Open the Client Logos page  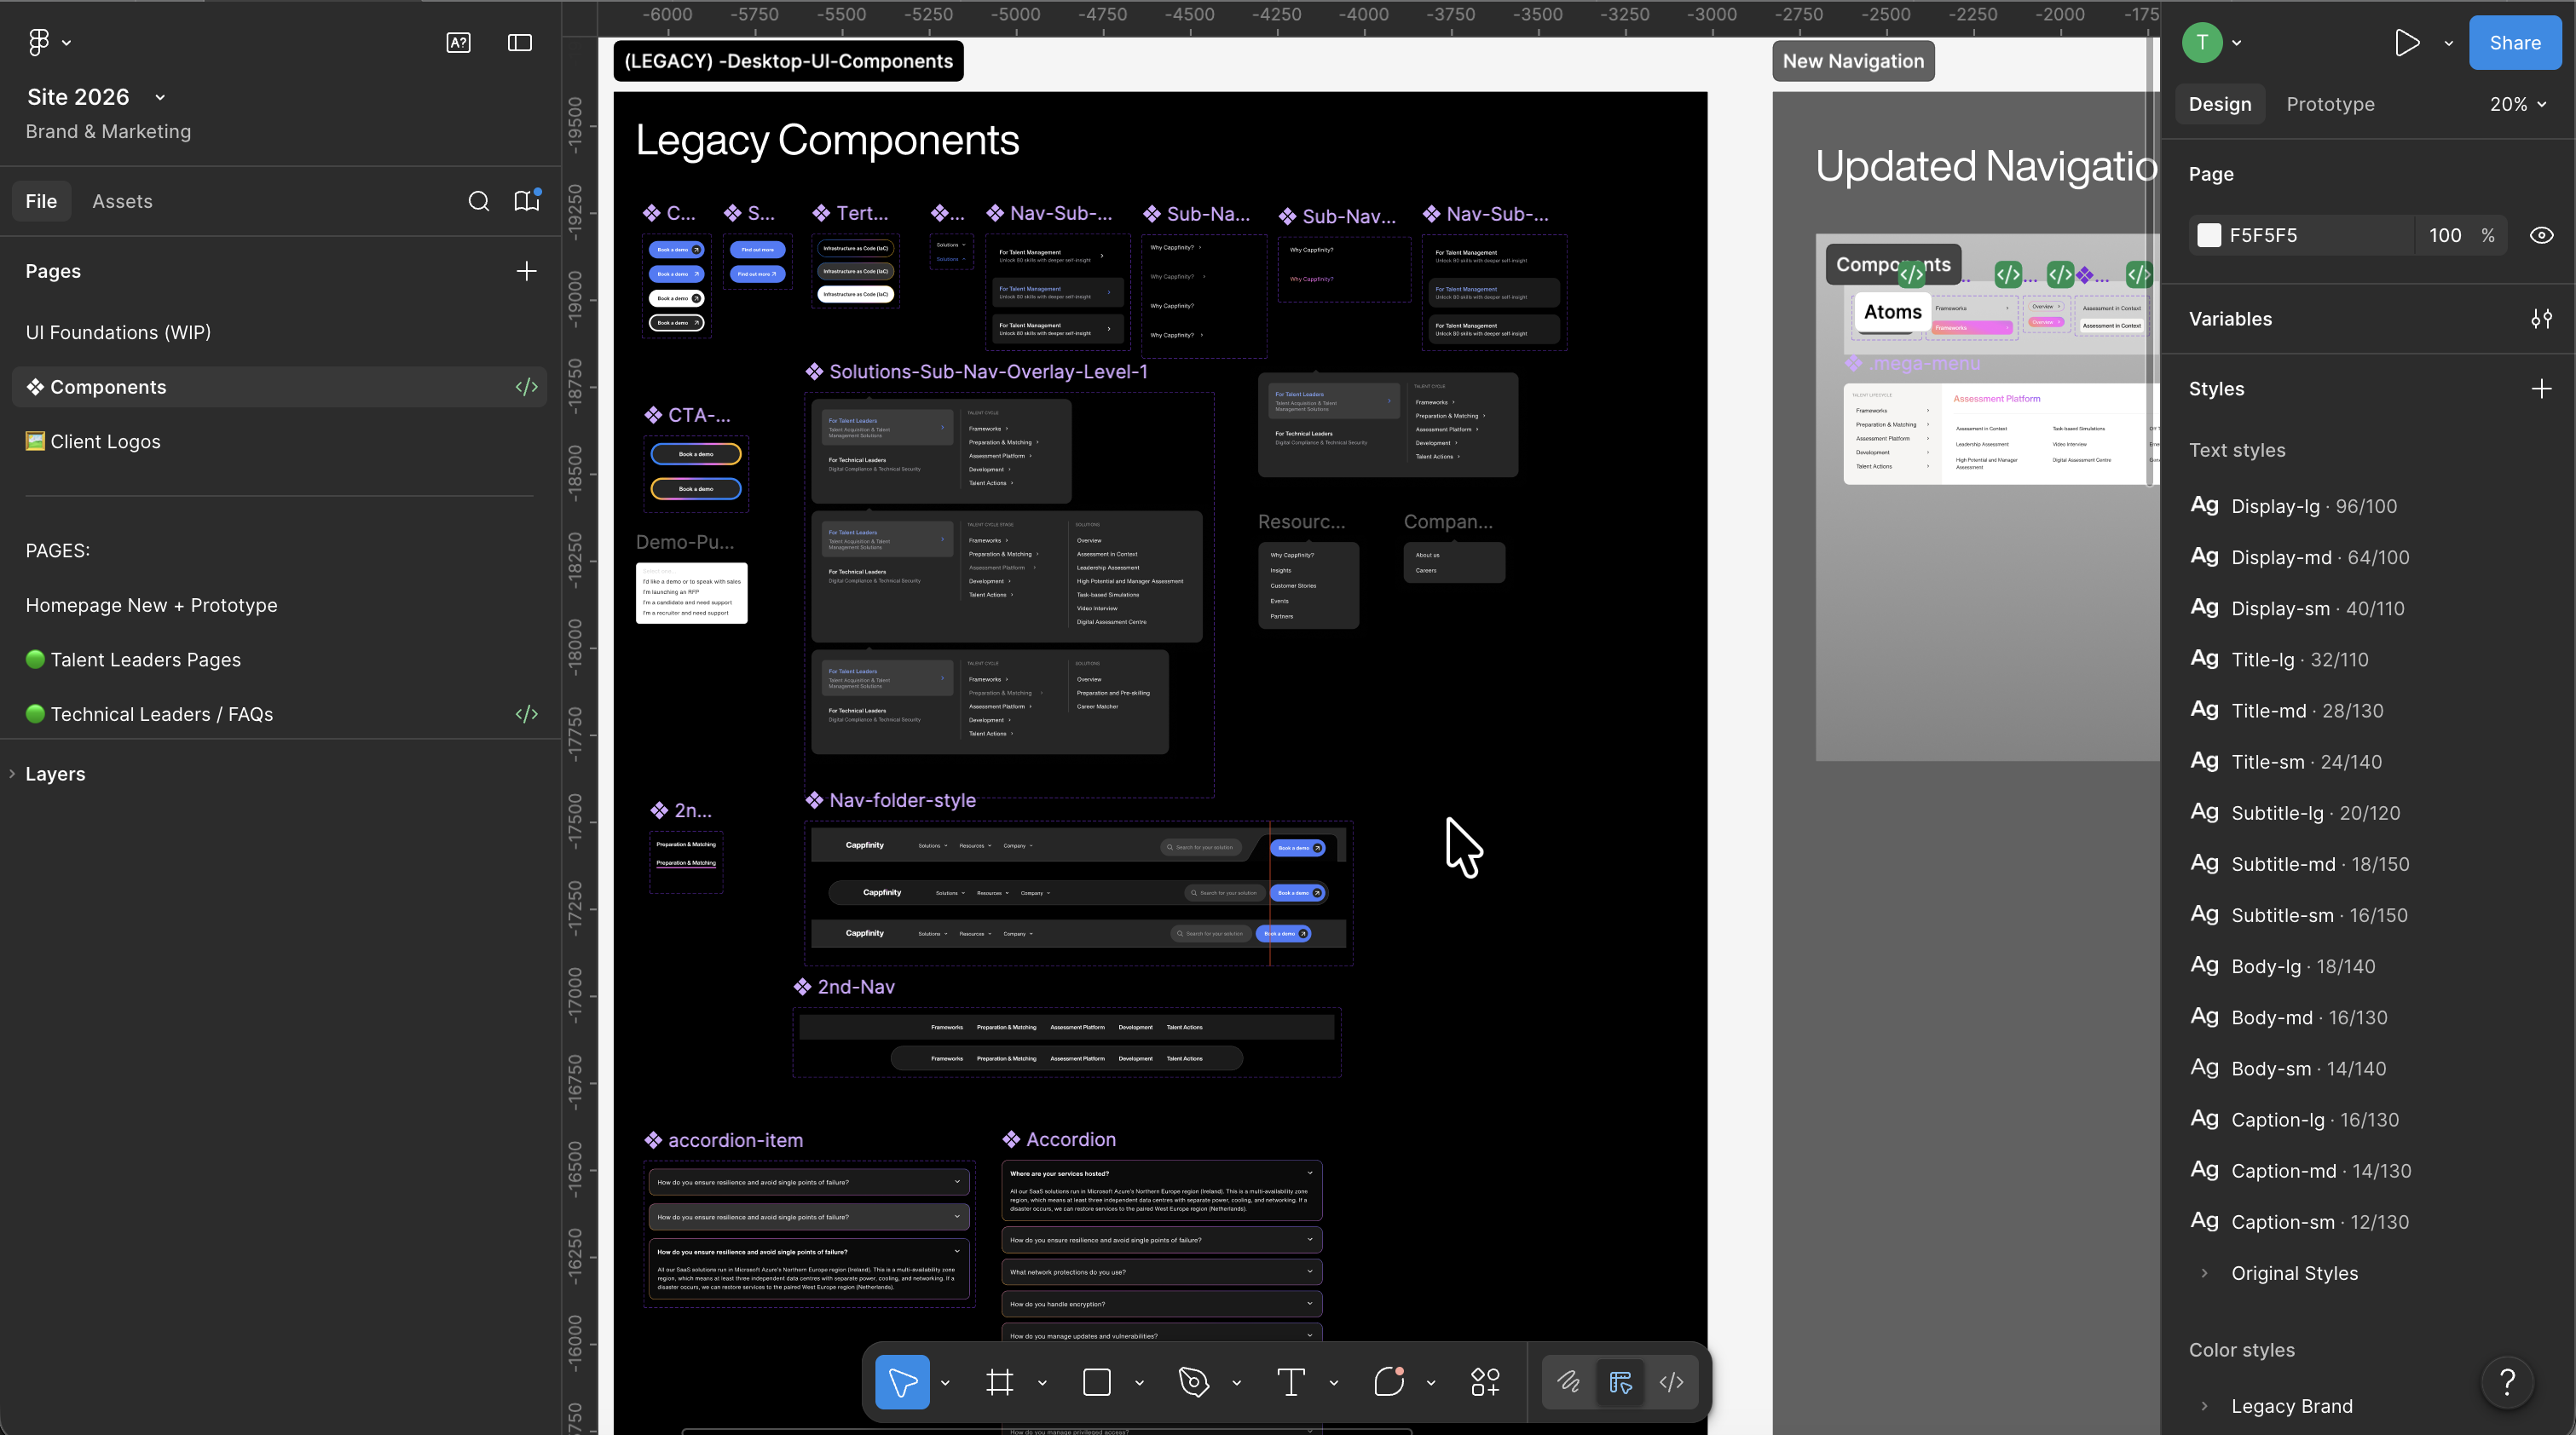(279, 441)
